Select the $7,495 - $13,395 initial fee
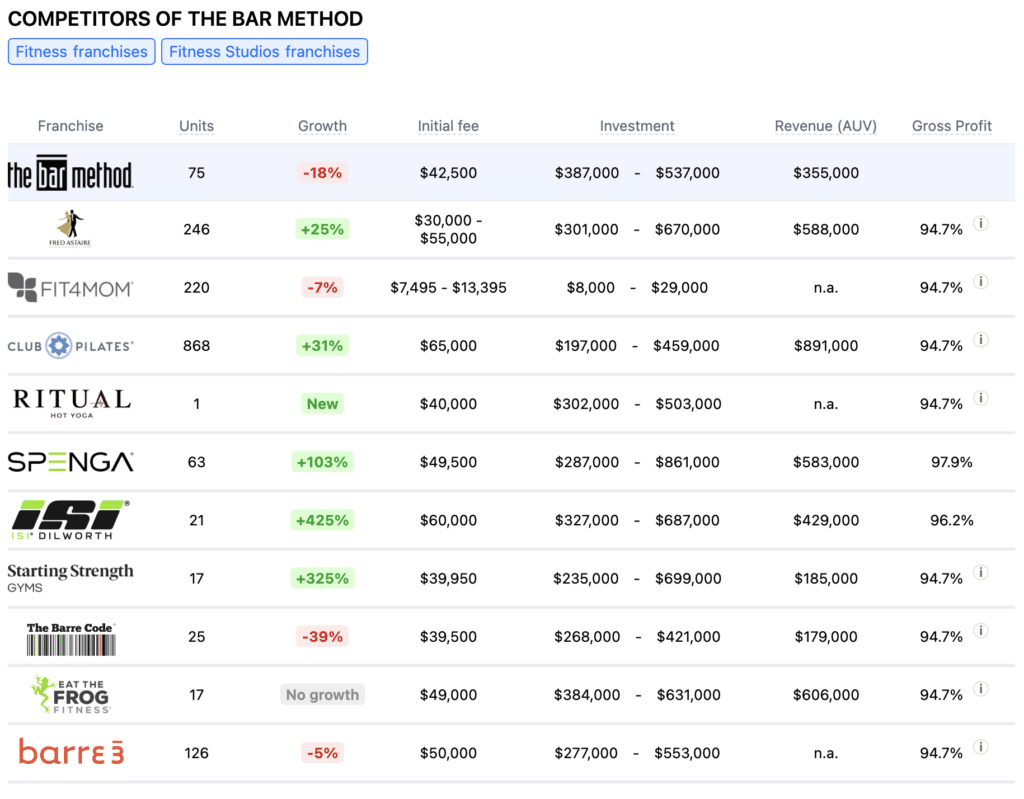The height and width of the screenshot is (799, 1024). [x=448, y=287]
